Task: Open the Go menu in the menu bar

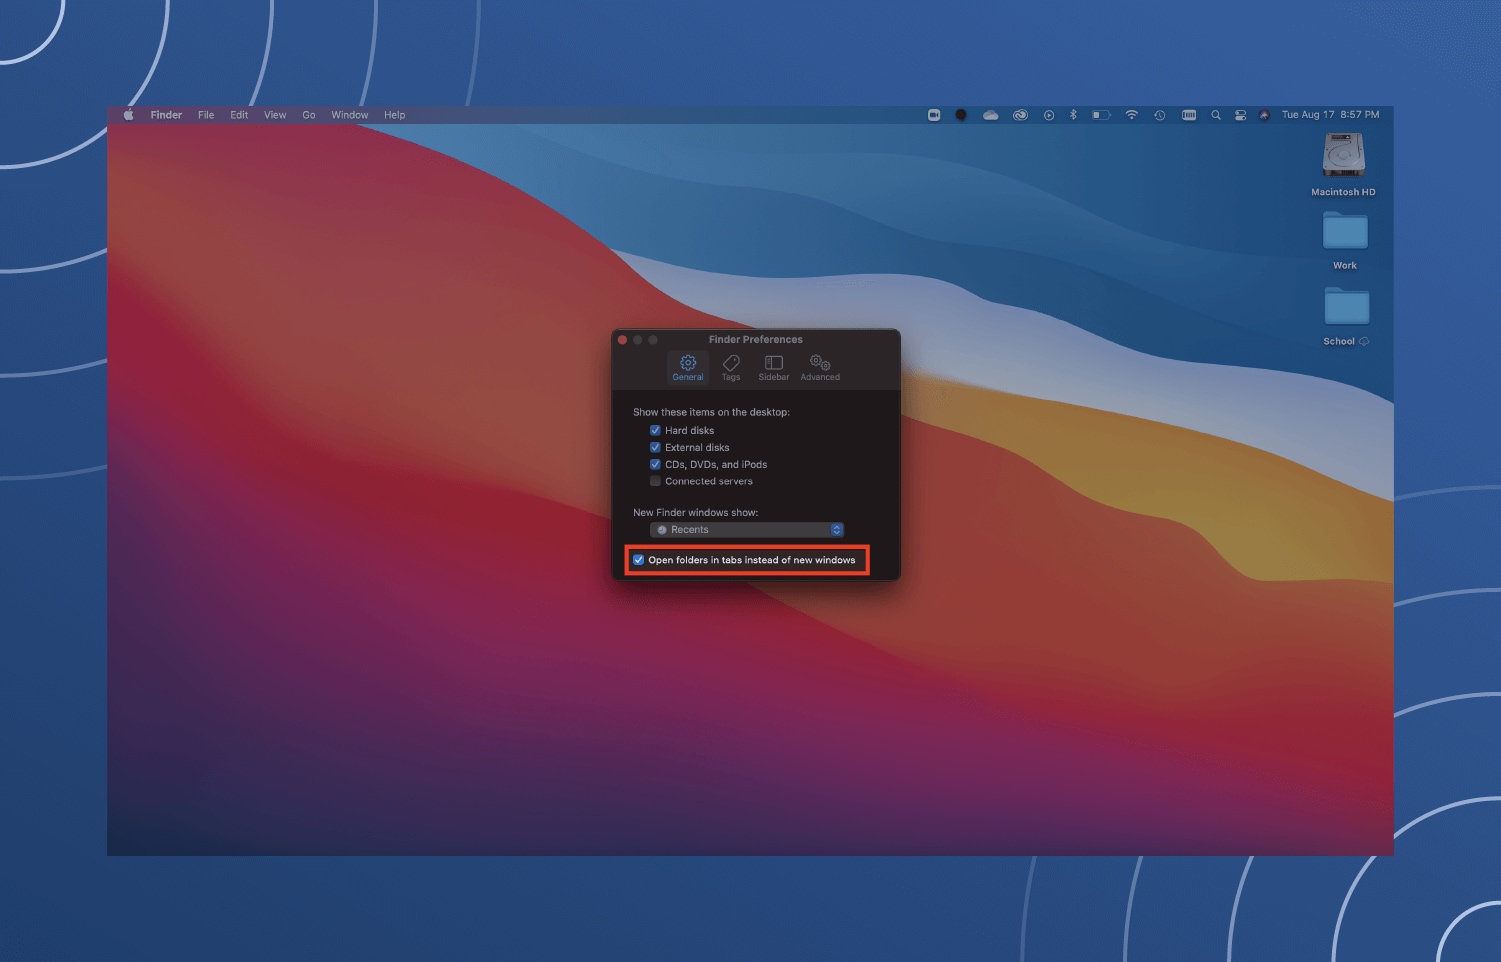Action: [309, 114]
